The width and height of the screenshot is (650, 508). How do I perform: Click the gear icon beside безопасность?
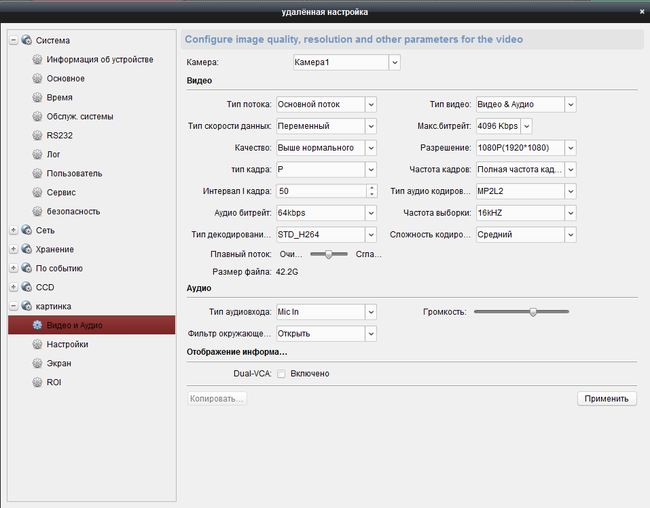37,211
